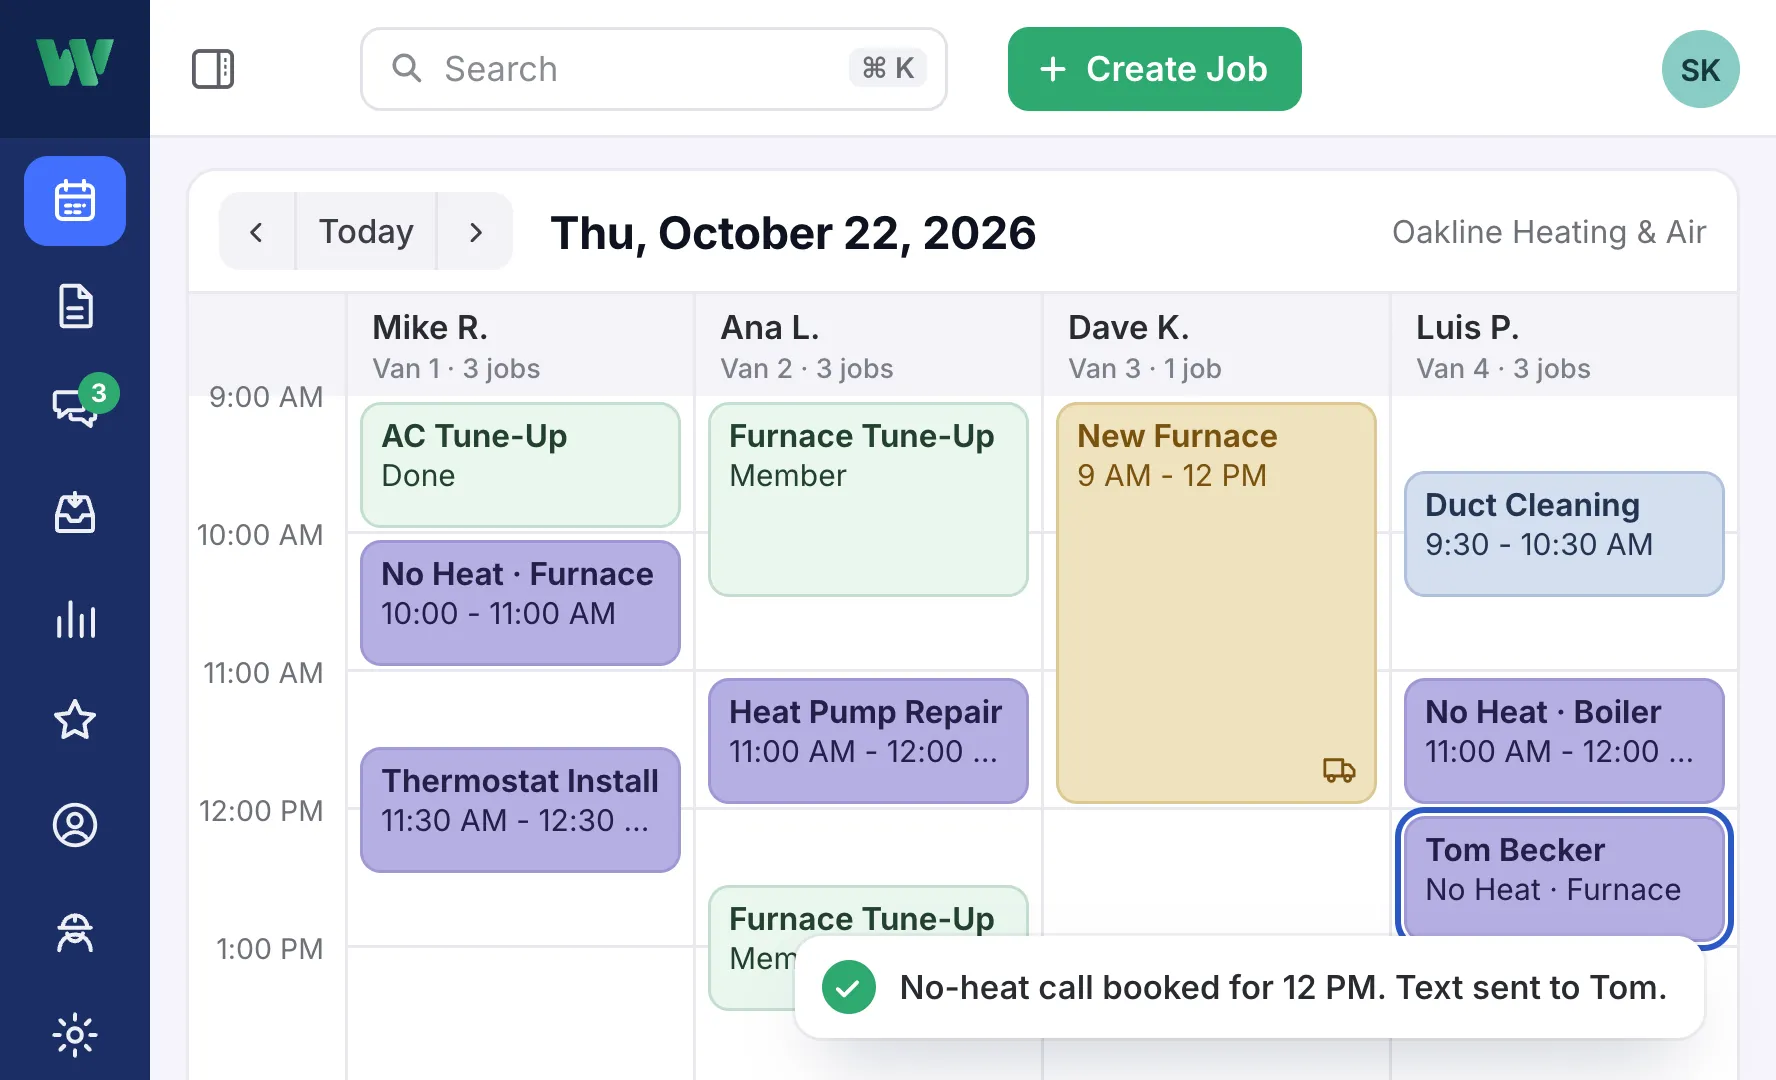This screenshot has width=1776, height=1080.
Task: Click the Van 1 · 3 jobs subtitle
Action: (456, 369)
